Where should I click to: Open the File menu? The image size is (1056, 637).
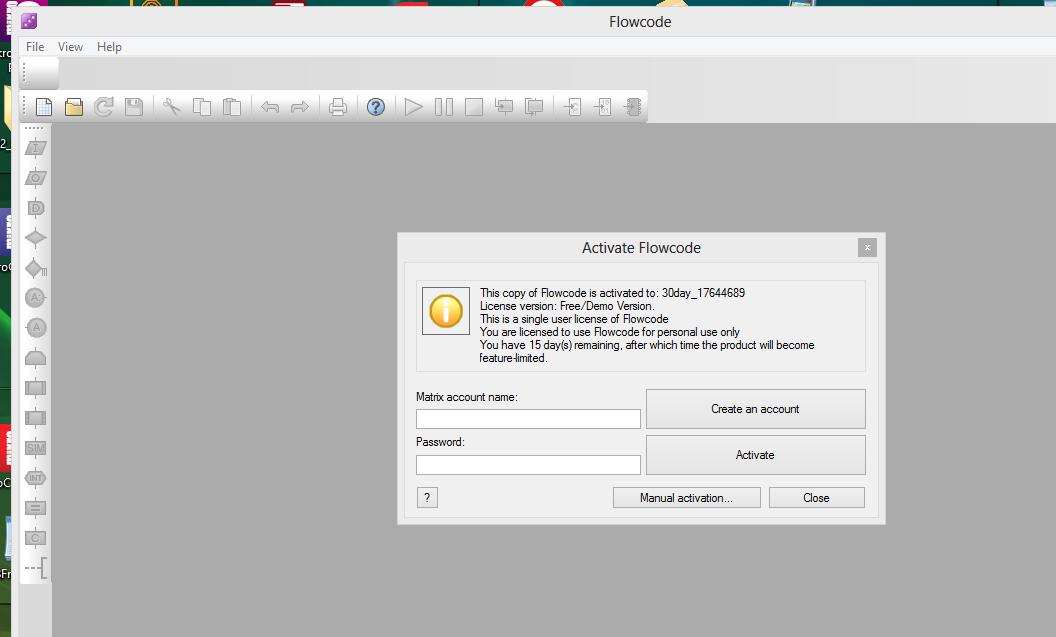click(x=35, y=46)
